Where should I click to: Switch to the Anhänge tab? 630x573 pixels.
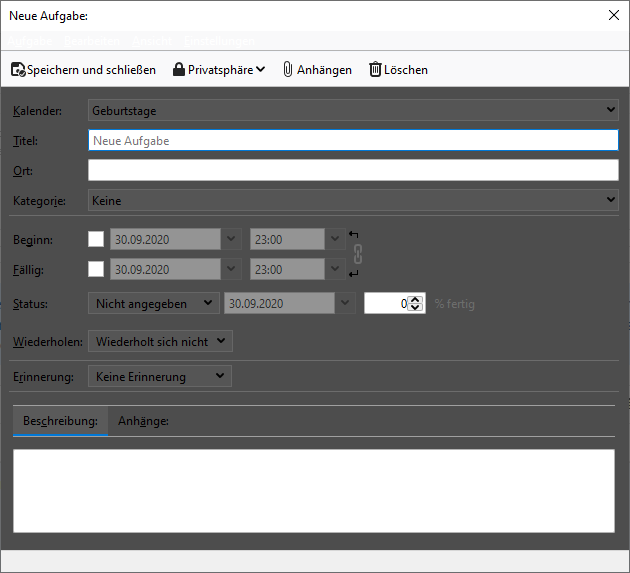[143, 421]
